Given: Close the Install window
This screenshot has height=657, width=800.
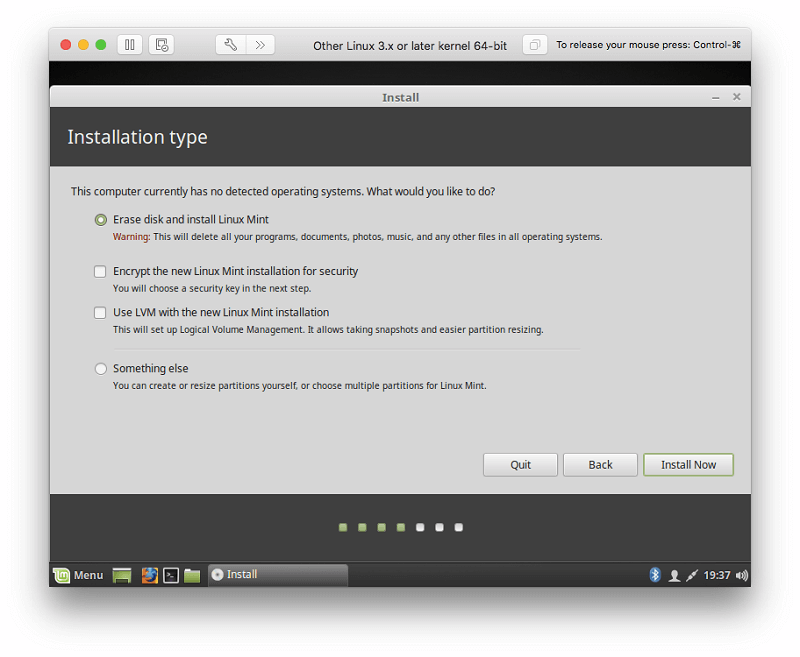Looking at the screenshot, I should (736, 97).
